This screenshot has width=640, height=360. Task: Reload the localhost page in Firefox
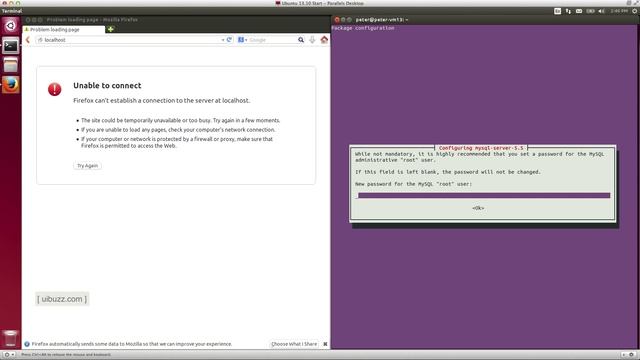pos(229,40)
